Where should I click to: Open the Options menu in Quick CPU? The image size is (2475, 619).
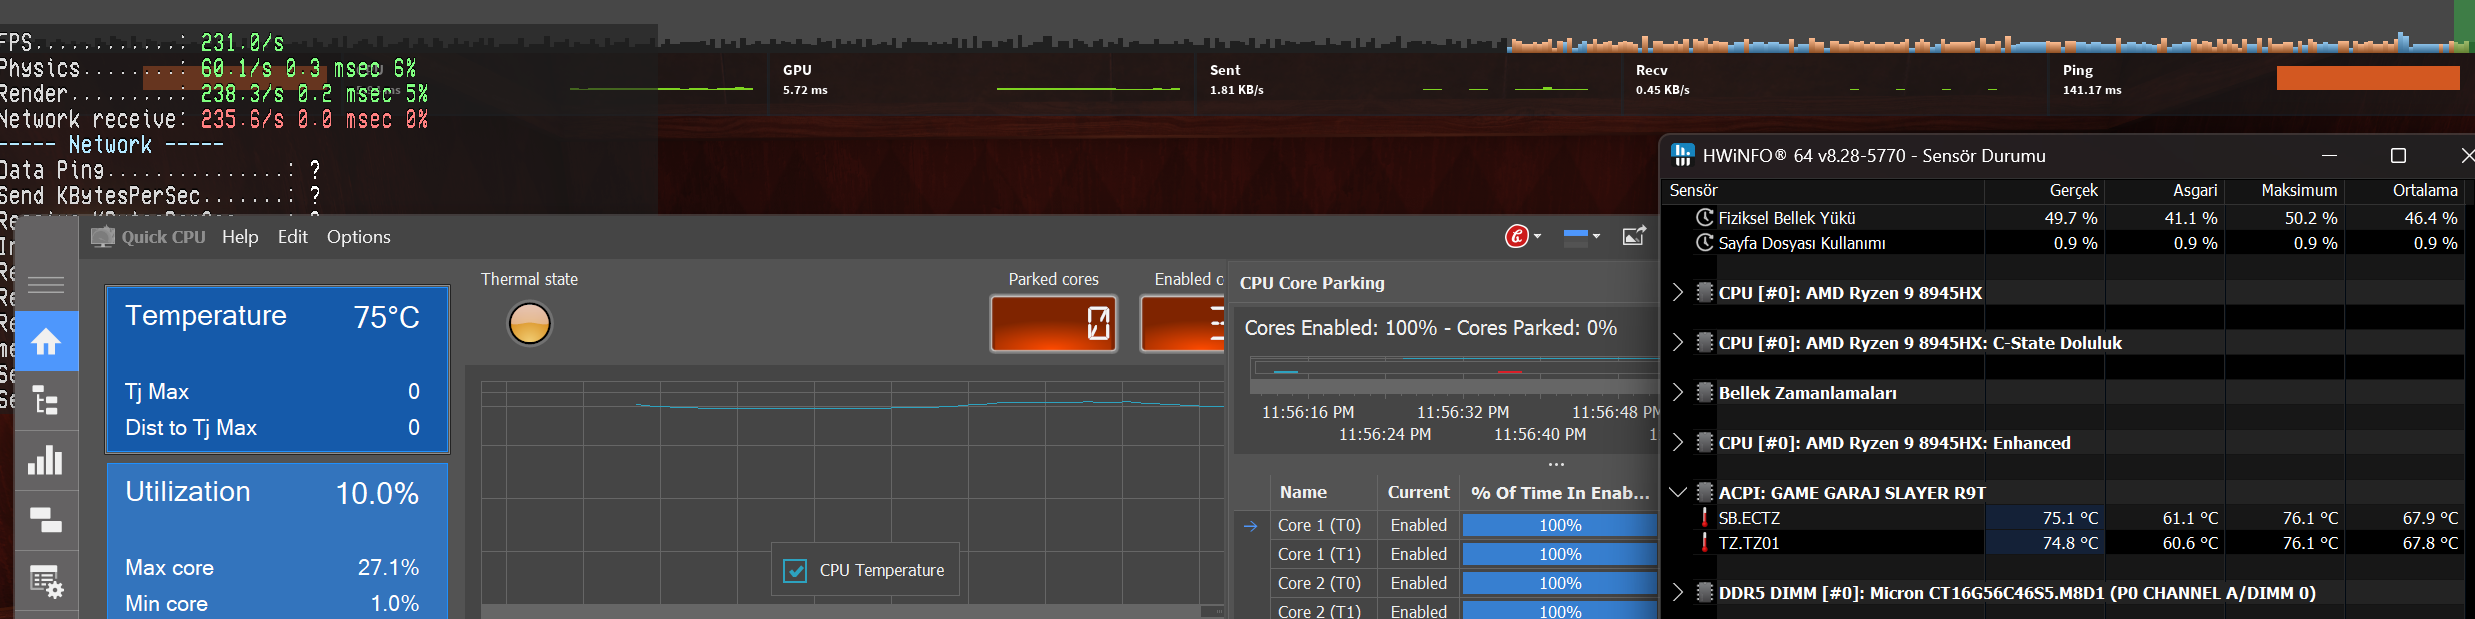tap(359, 237)
